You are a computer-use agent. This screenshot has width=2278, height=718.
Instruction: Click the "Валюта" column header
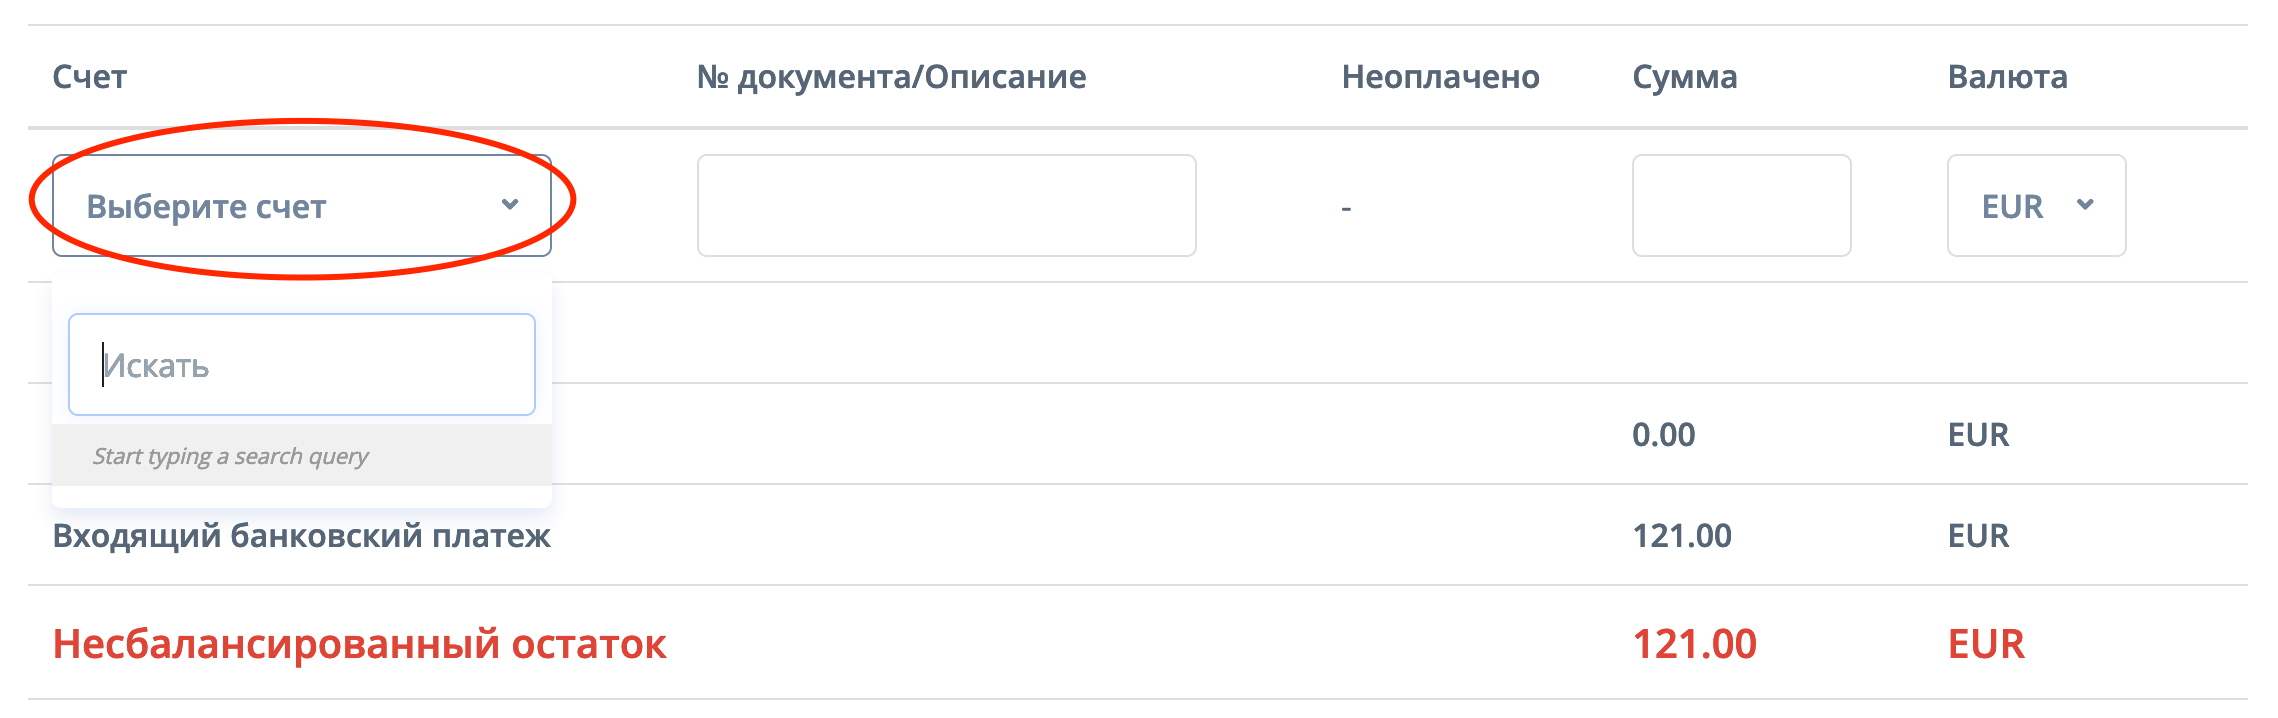[2007, 77]
